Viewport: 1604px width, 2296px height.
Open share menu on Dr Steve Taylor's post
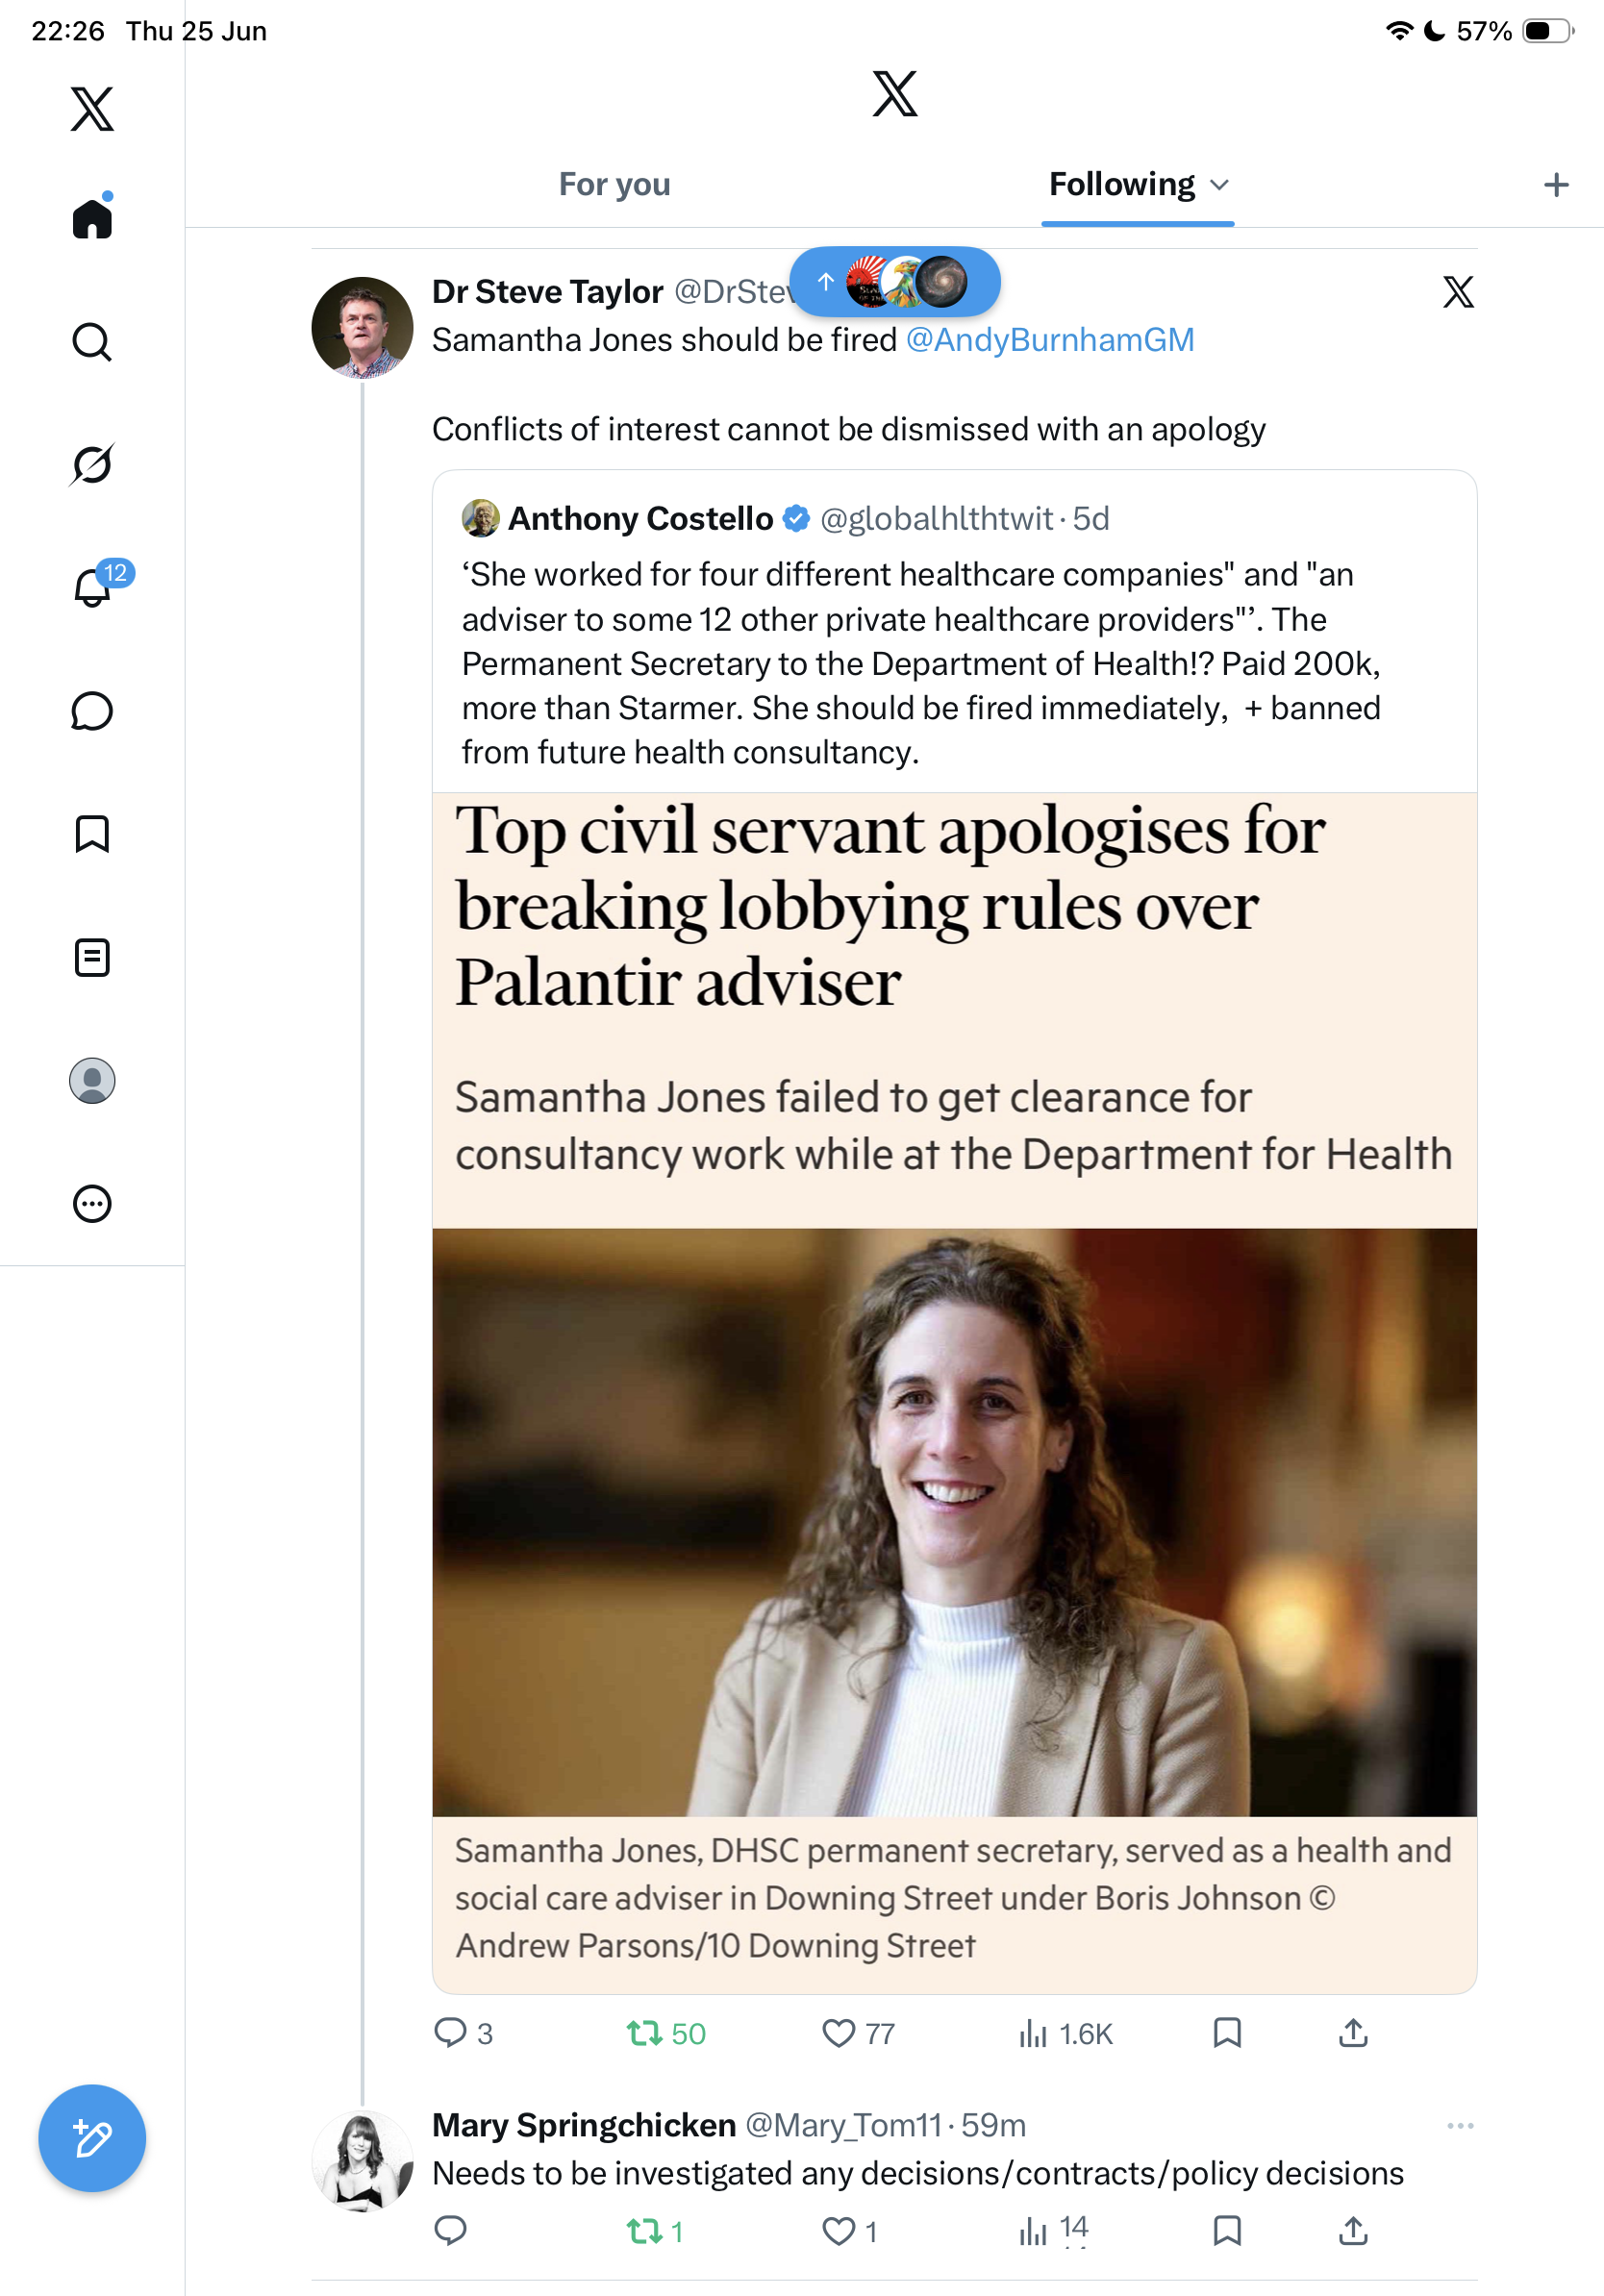pos(1353,2033)
